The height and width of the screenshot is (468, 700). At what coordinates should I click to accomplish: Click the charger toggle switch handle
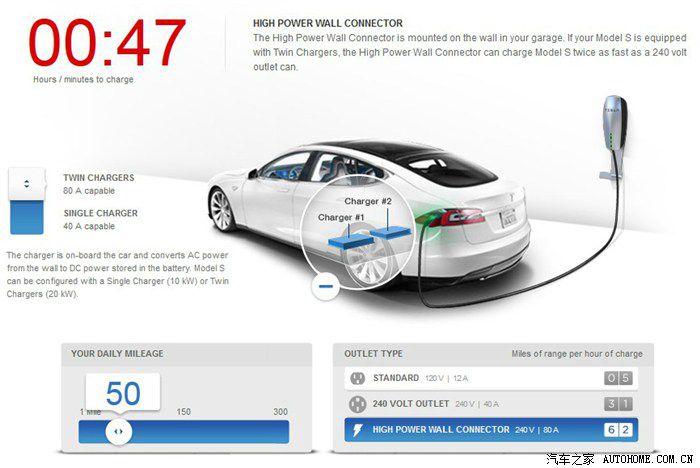click(x=27, y=184)
